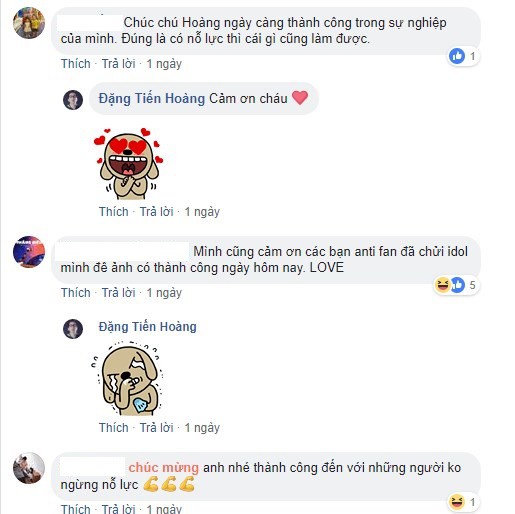Image resolution: width=515 pixels, height=514 pixels.
Task: Click the blue like reaction icon on first comment
Action: (457, 56)
